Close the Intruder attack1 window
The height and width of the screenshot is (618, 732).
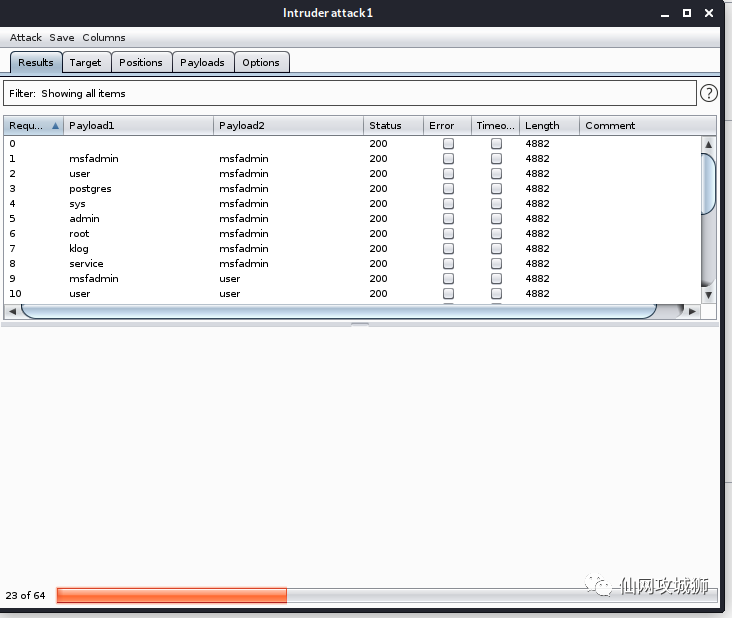709,13
